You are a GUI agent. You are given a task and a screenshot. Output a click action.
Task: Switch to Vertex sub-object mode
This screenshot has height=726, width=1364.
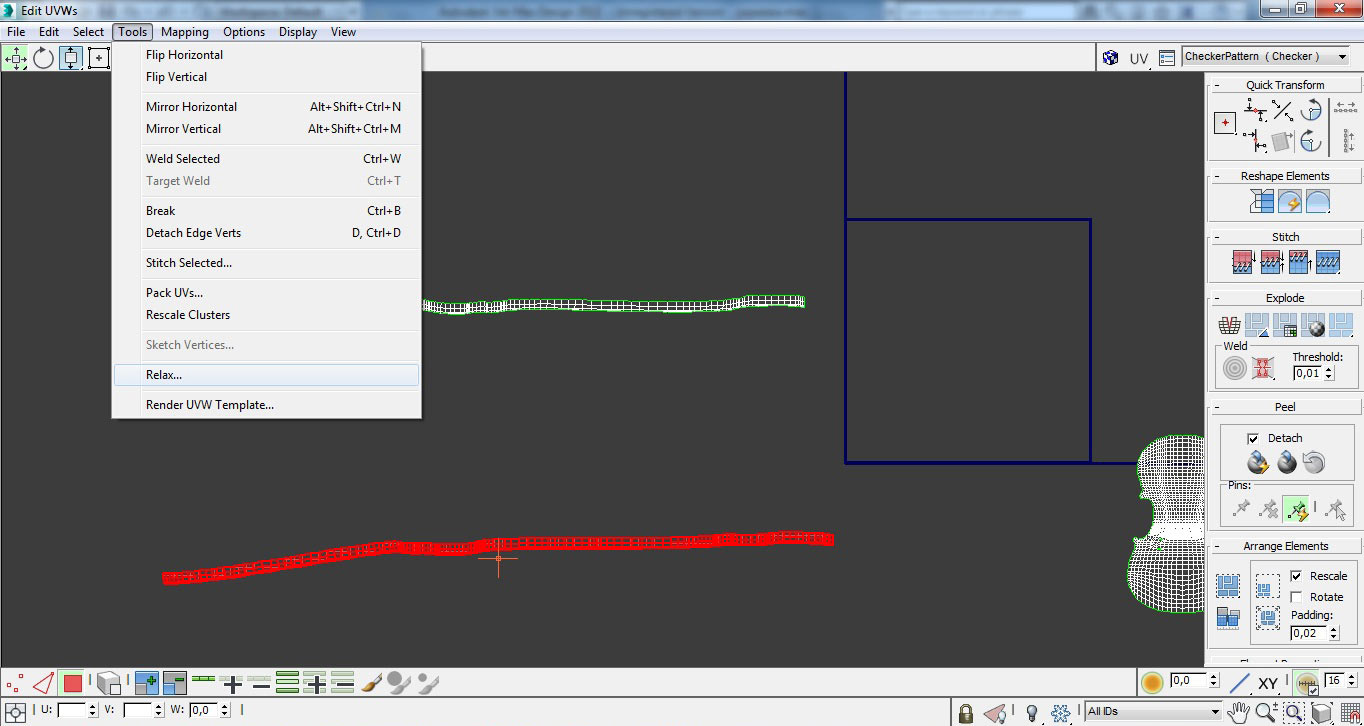[15, 684]
